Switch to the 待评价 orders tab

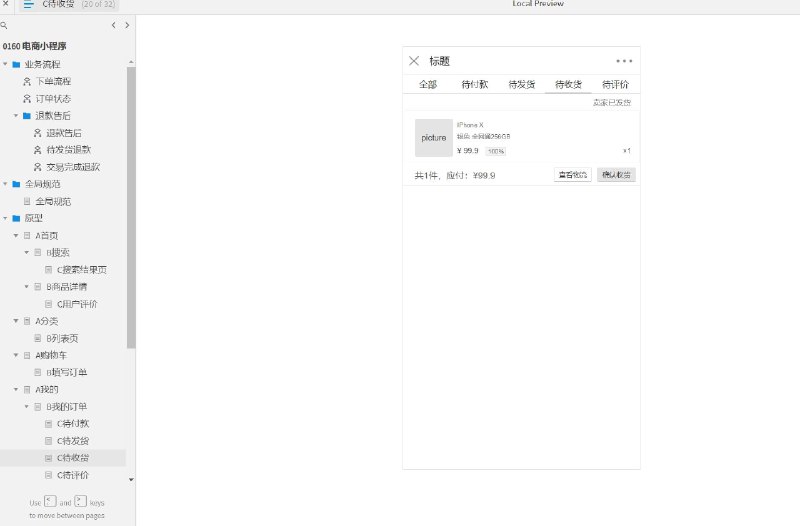pyautogui.click(x=615, y=85)
